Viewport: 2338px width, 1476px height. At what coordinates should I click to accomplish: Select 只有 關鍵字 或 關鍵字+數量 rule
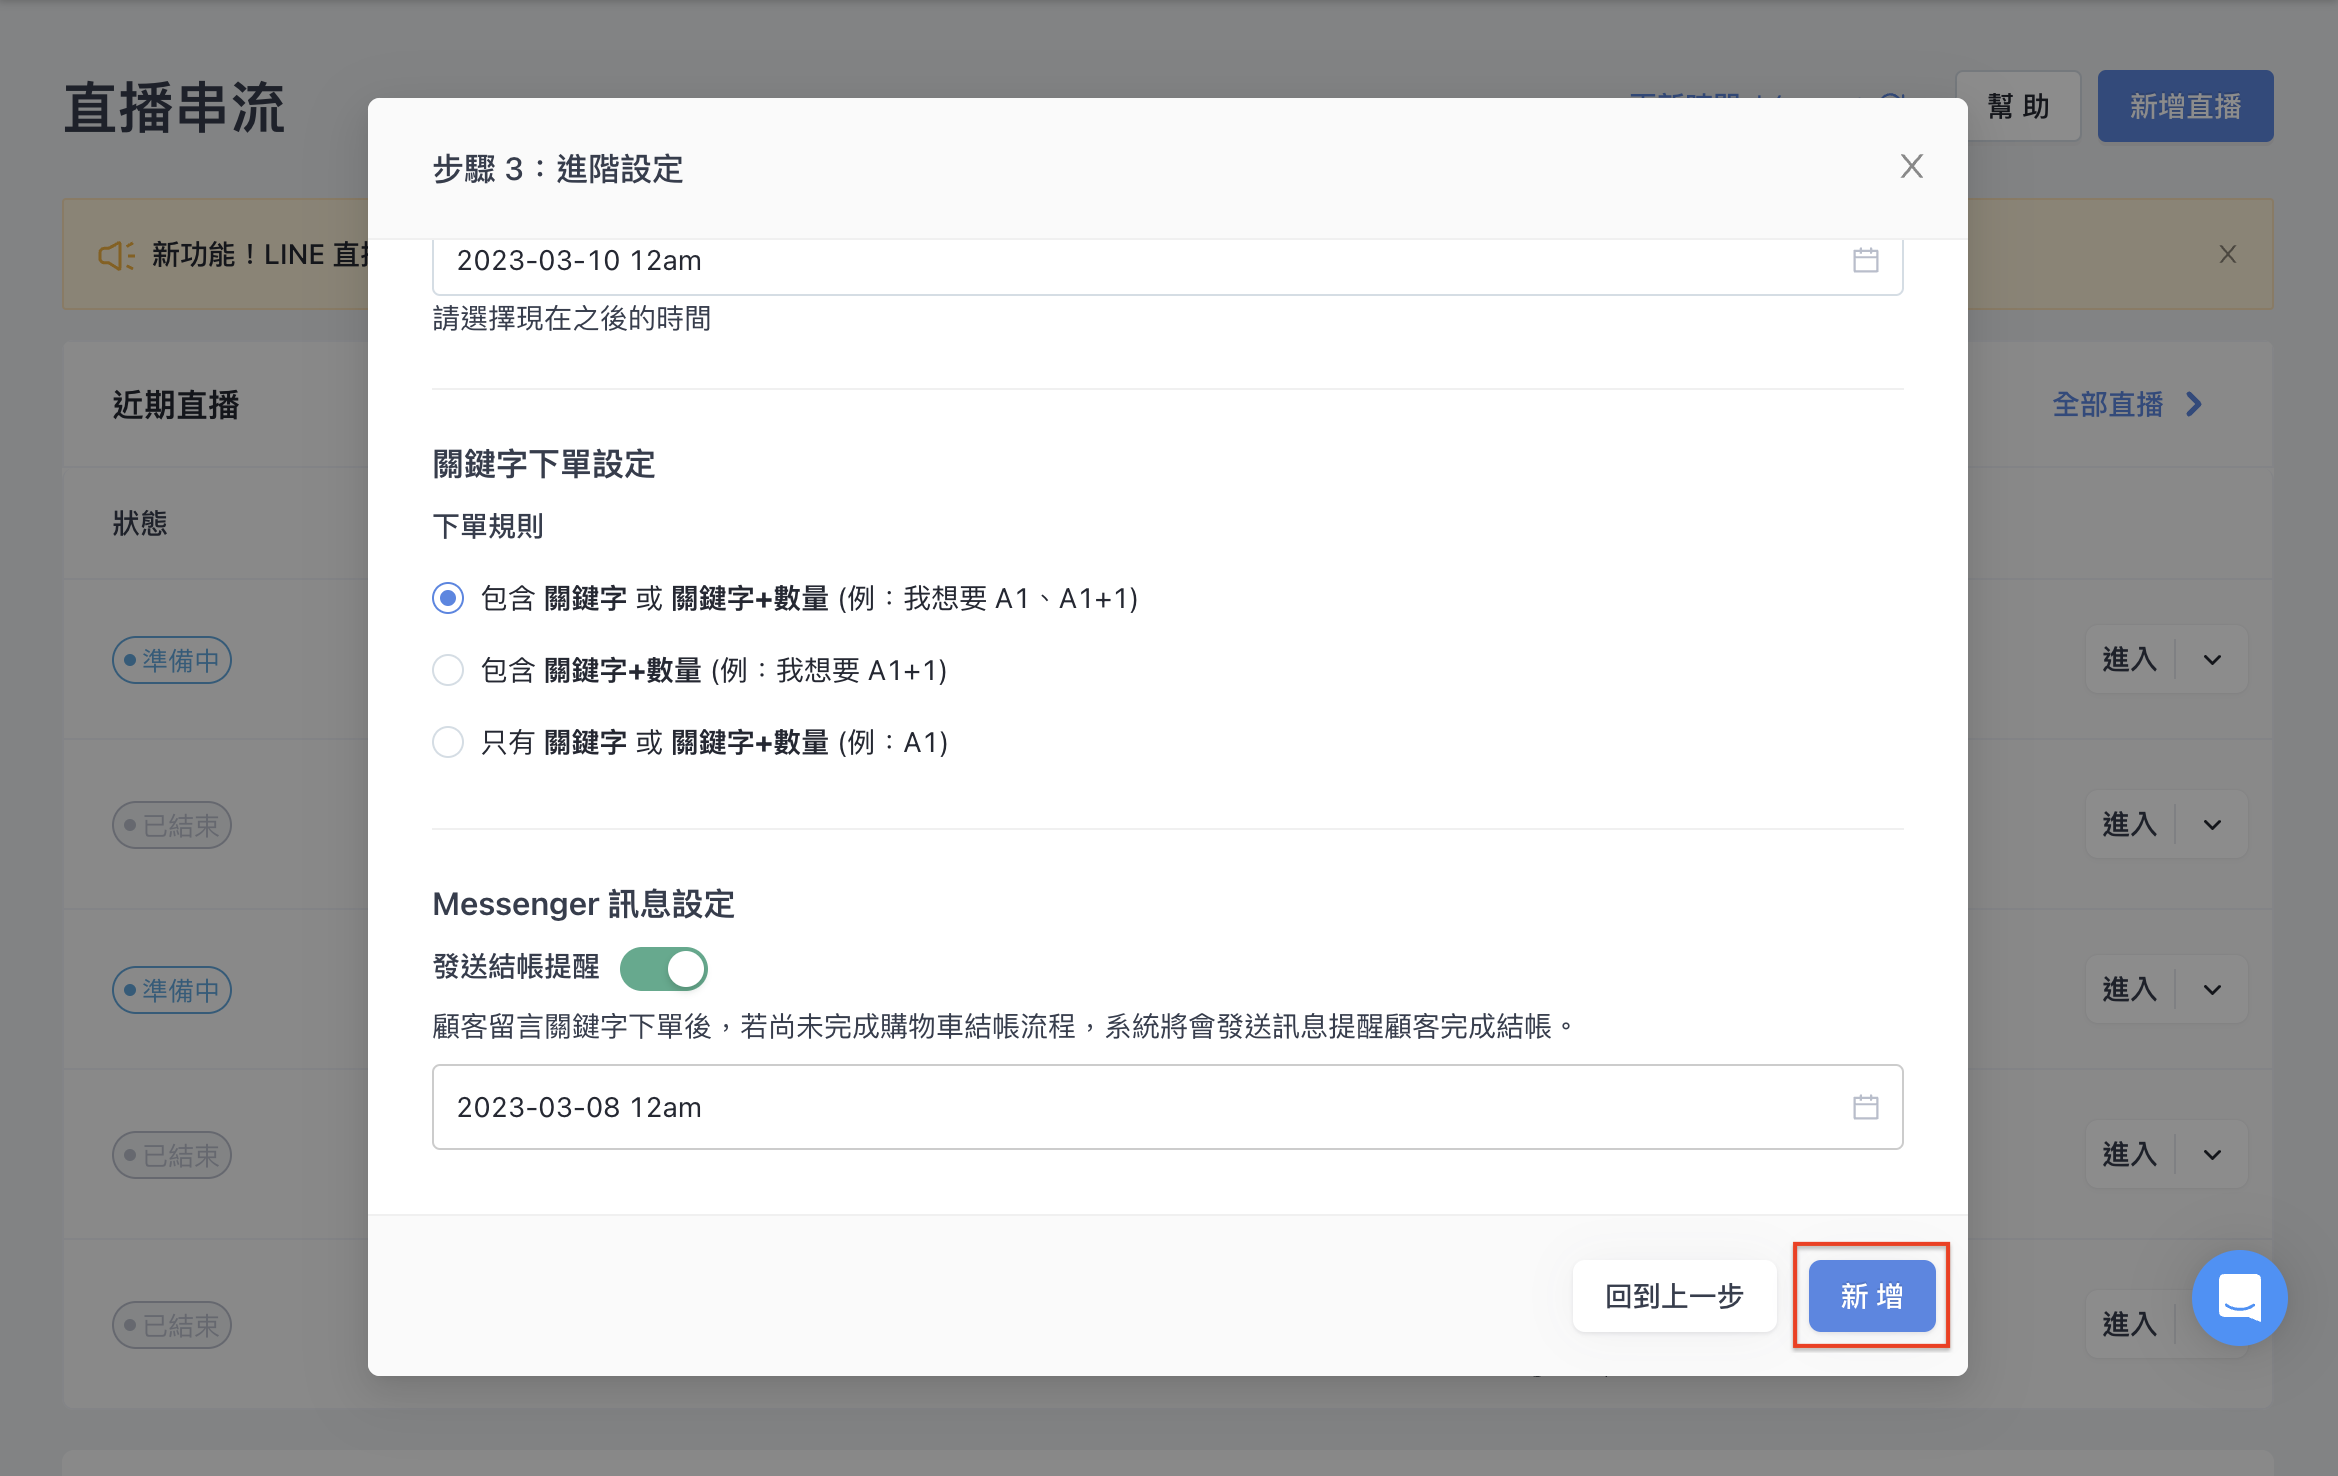pos(448,742)
